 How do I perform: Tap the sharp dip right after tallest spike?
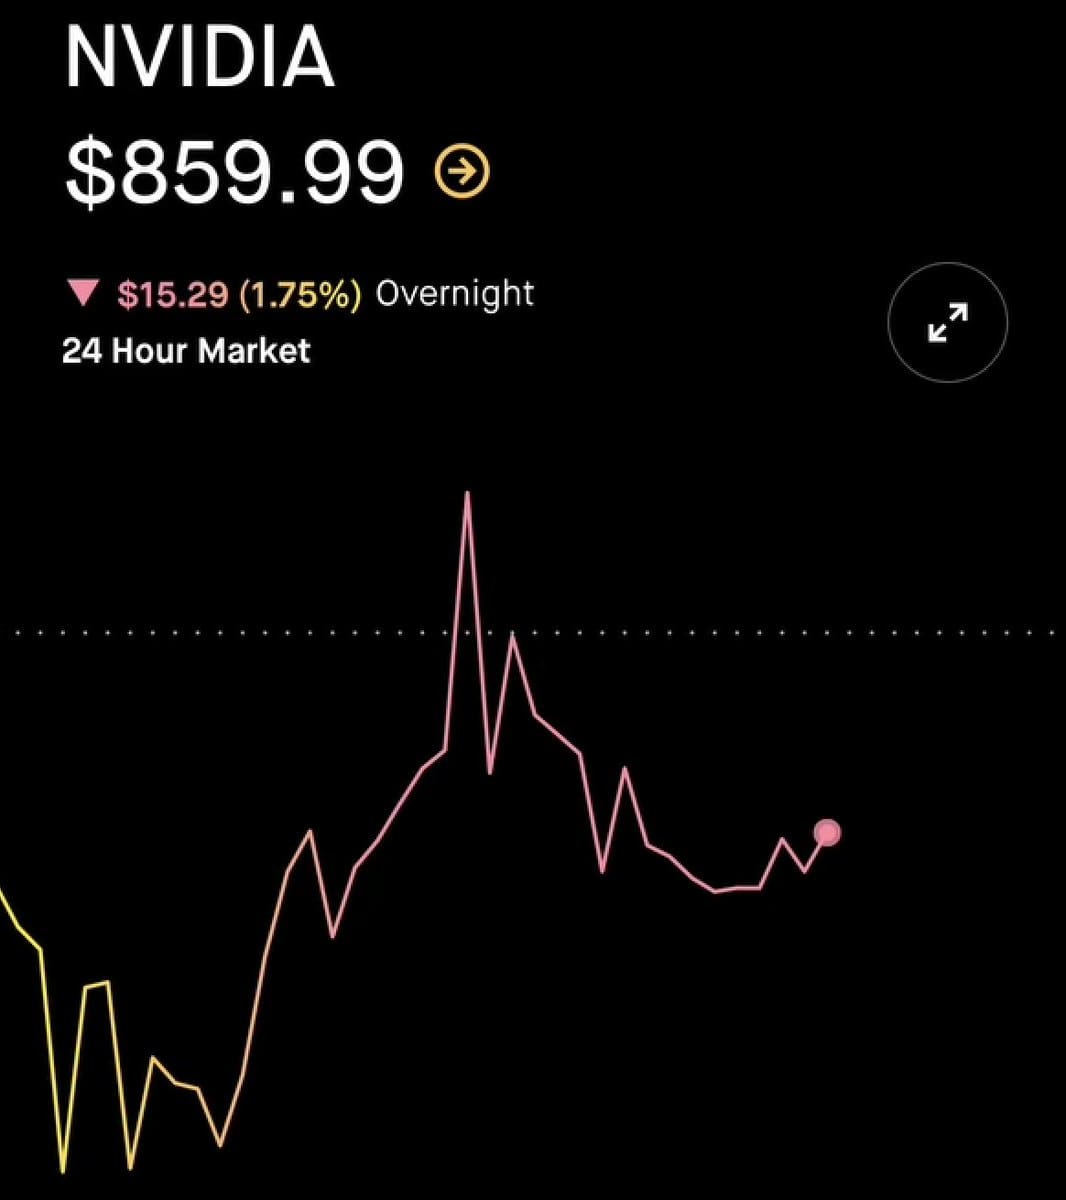pos(490,770)
